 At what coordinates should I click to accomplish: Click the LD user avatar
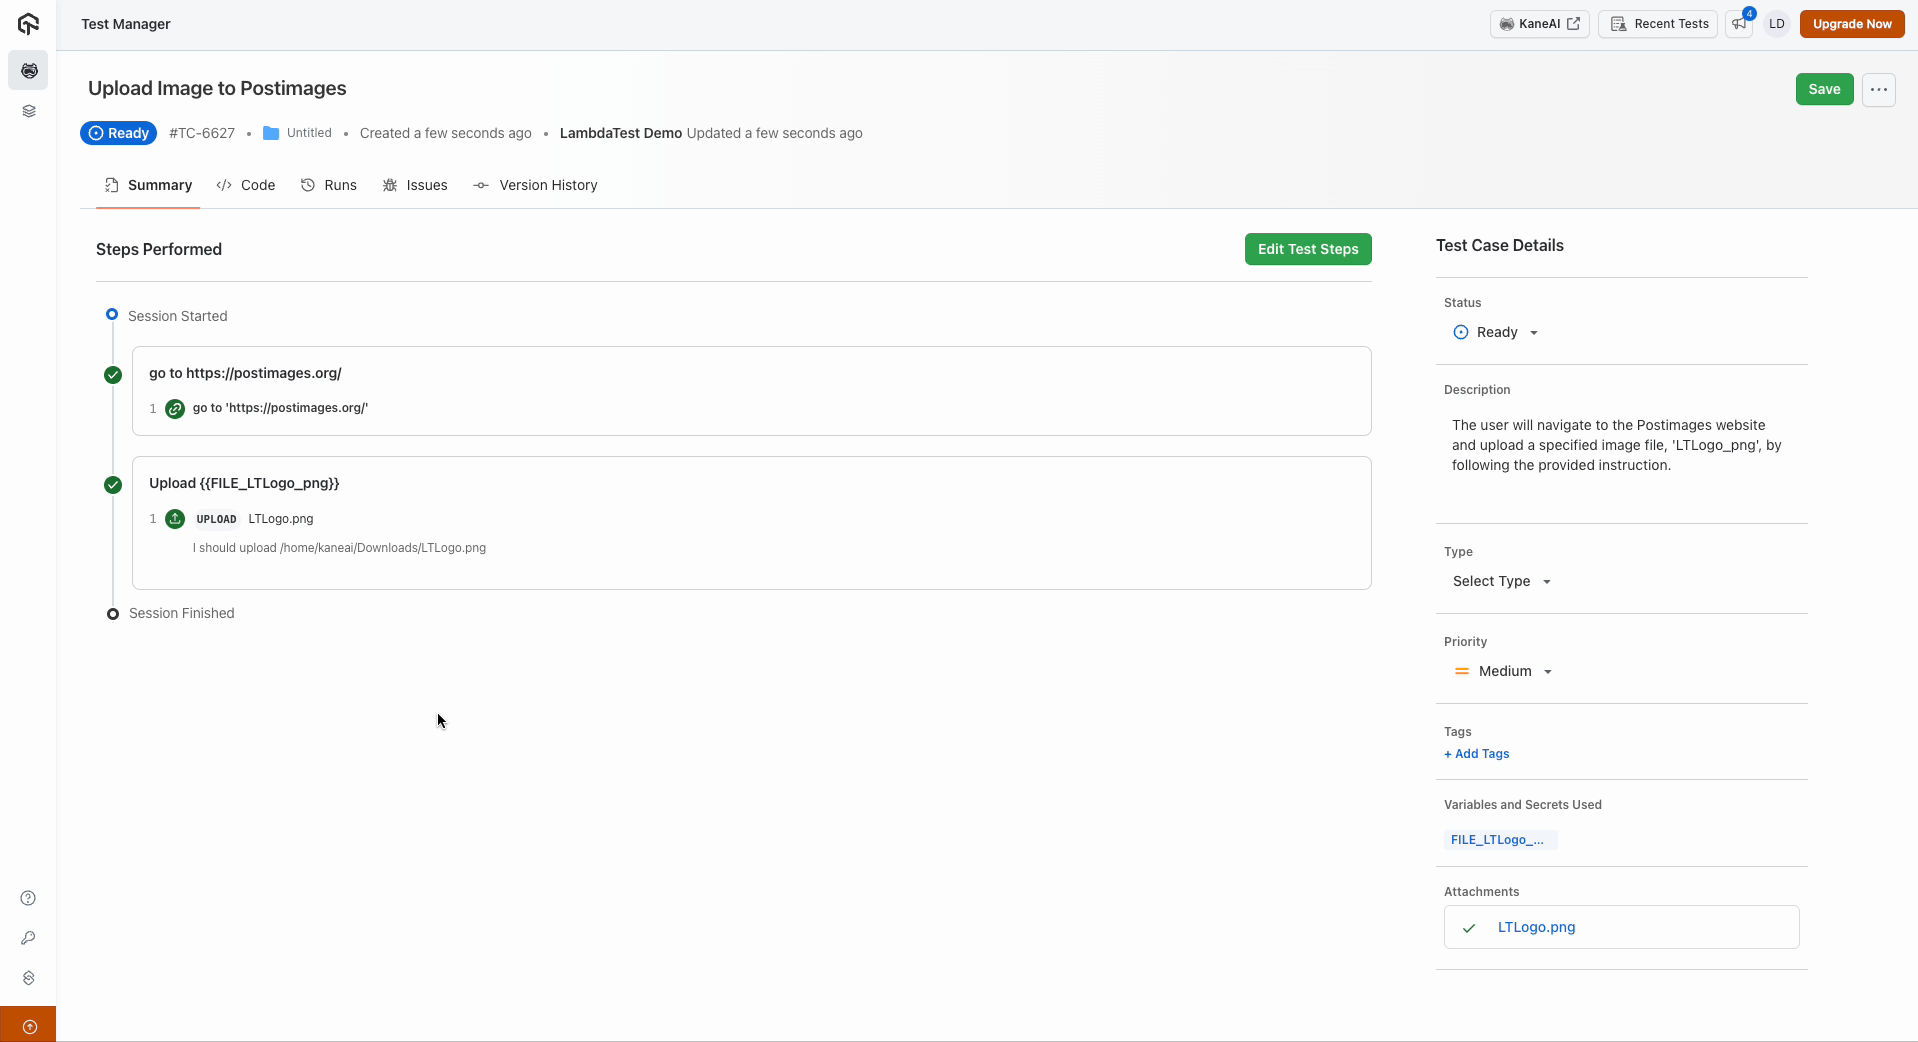tap(1776, 24)
